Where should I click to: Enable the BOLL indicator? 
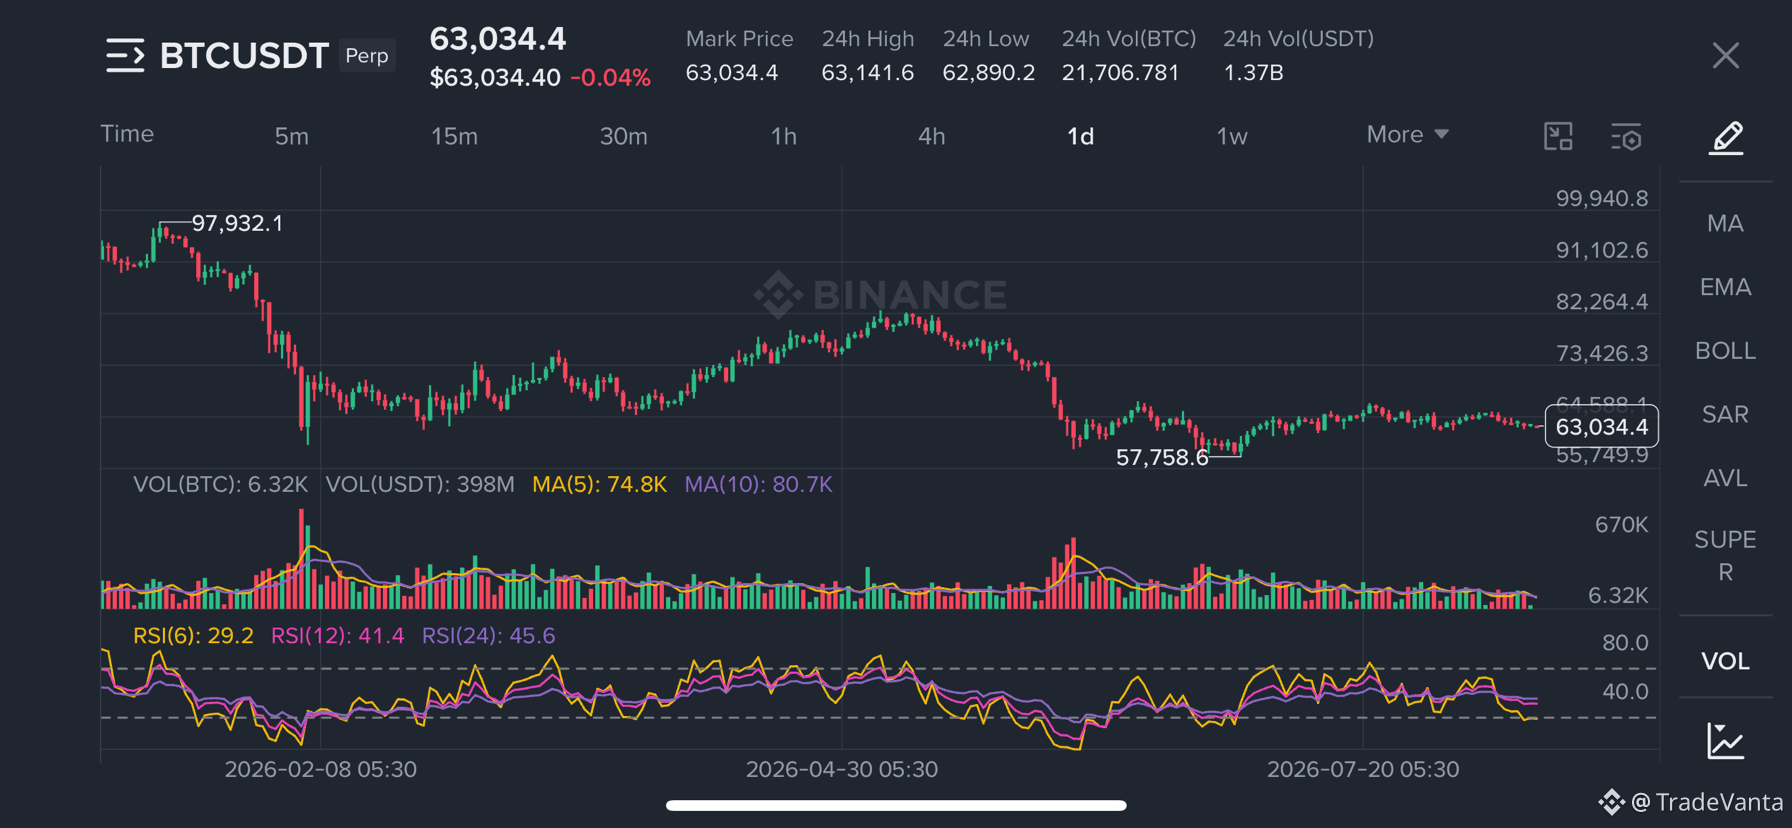(1725, 351)
